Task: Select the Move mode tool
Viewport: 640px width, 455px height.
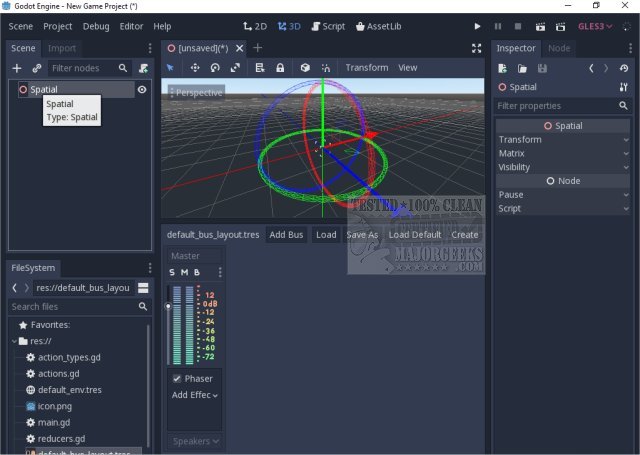Action: (x=194, y=68)
